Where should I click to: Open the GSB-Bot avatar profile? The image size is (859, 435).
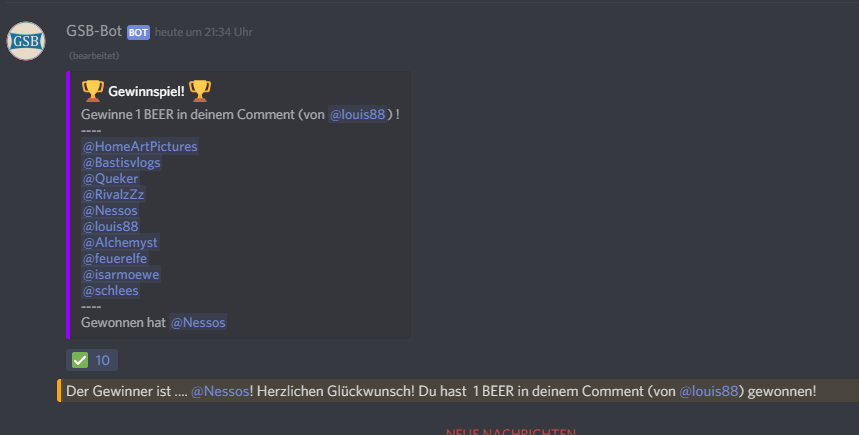click(x=26, y=41)
